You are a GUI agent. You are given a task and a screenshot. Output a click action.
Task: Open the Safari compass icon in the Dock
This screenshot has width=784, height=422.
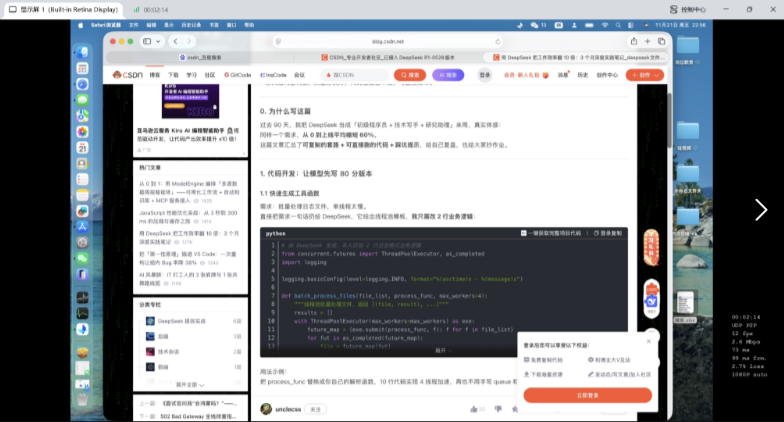coord(82,84)
